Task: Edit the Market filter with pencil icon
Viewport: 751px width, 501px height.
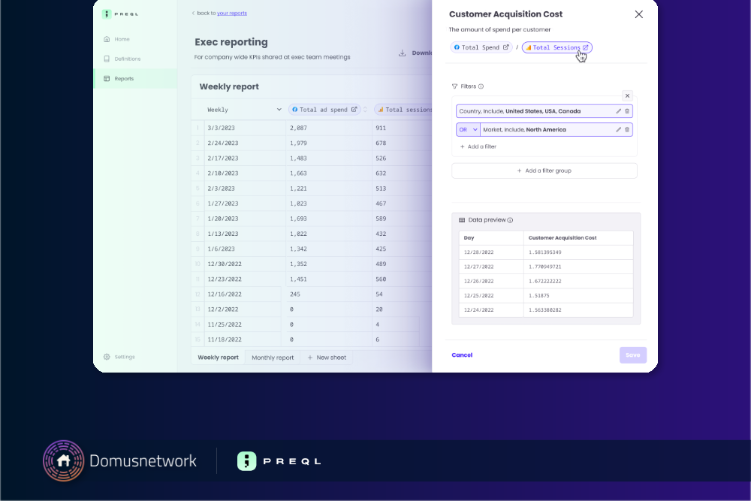Action: 618,130
